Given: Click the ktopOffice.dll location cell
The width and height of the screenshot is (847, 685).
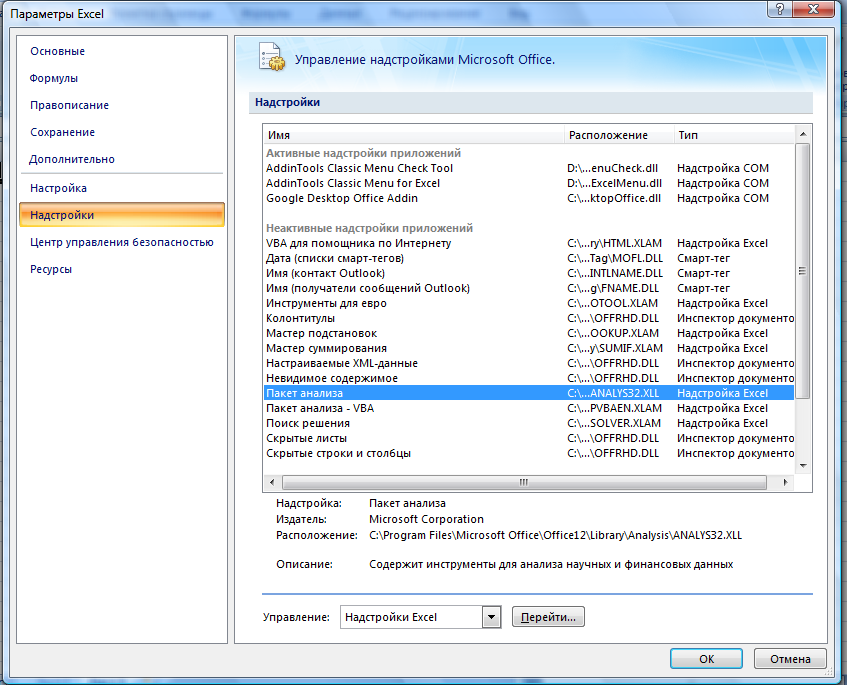Looking at the screenshot, I should 614,198.
